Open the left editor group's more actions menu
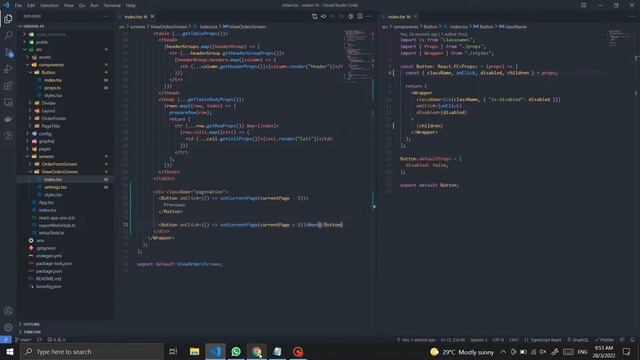This screenshot has width=640, height=360. tap(369, 17)
